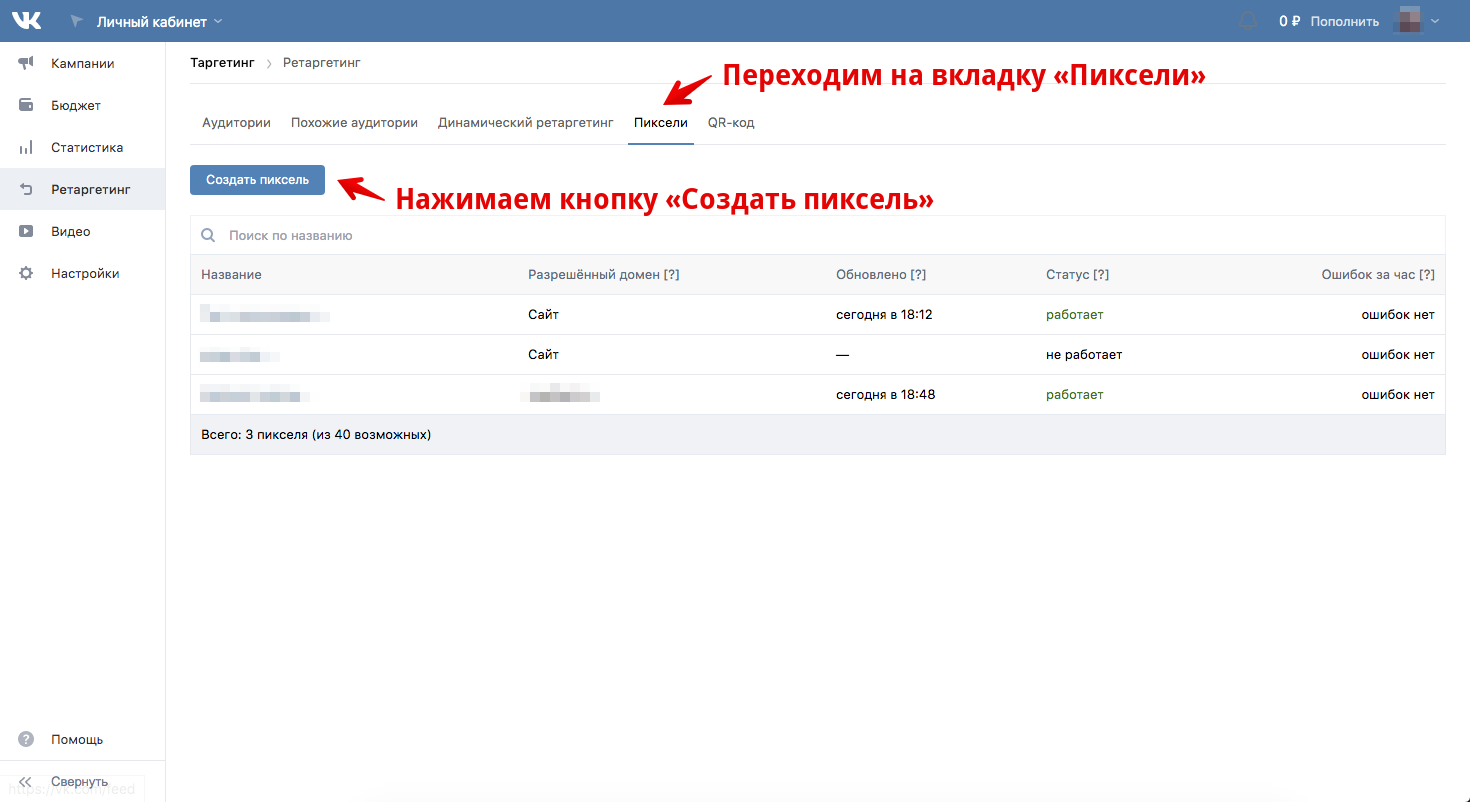Open the pixel name in не работает row
This screenshot has width=1470, height=802.
click(x=240, y=355)
